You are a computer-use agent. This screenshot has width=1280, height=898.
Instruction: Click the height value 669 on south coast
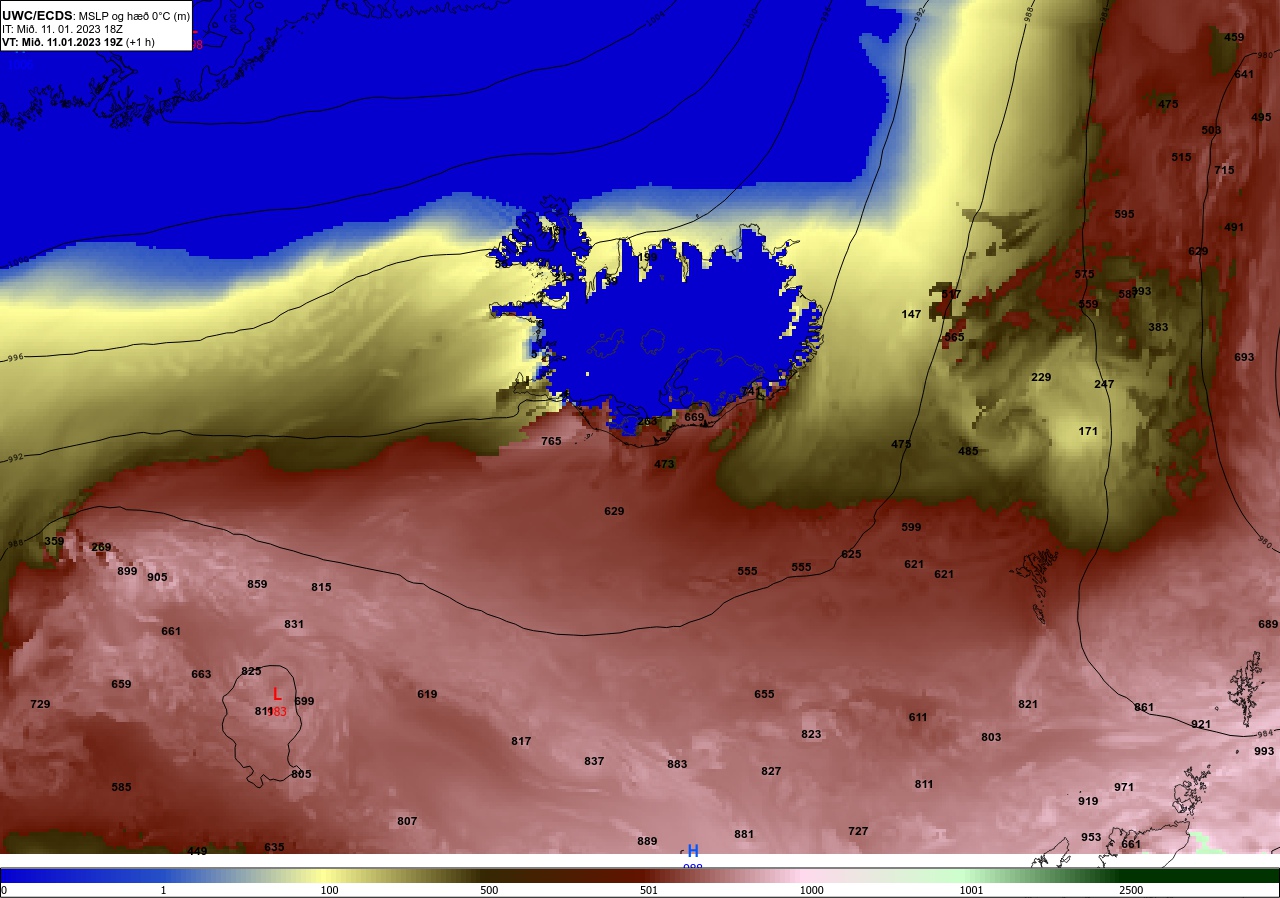[694, 417]
